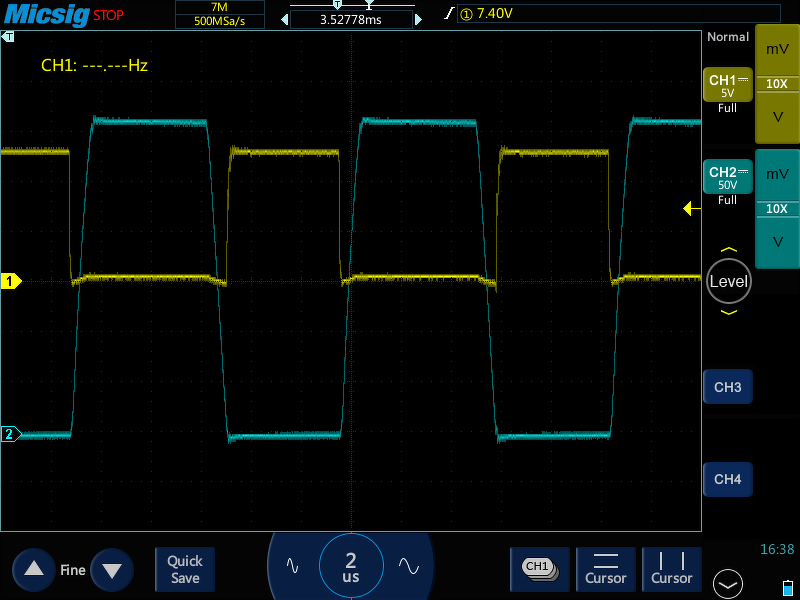Image resolution: width=800 pixels, height=600 pixels.
Task: Expand the bottom menu chevron
Action: (728, 584)
